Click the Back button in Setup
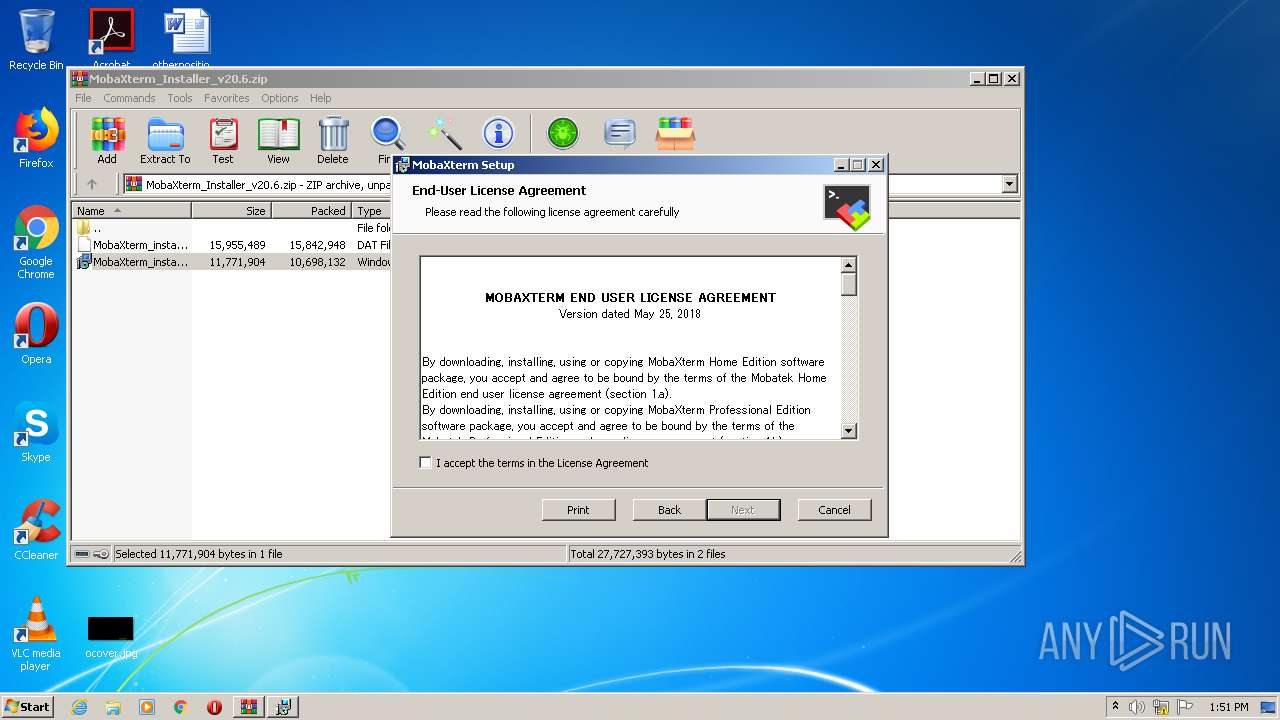 click(669, 510)
